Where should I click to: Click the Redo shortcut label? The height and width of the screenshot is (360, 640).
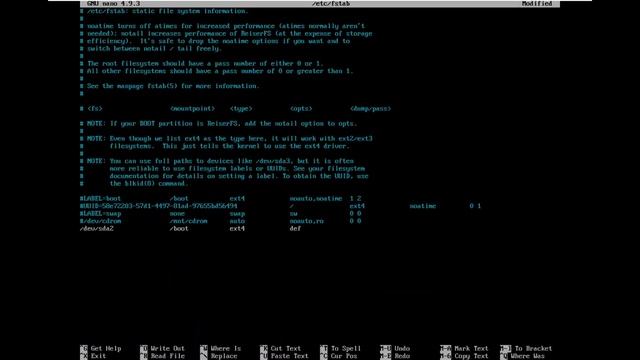[402, 356]
